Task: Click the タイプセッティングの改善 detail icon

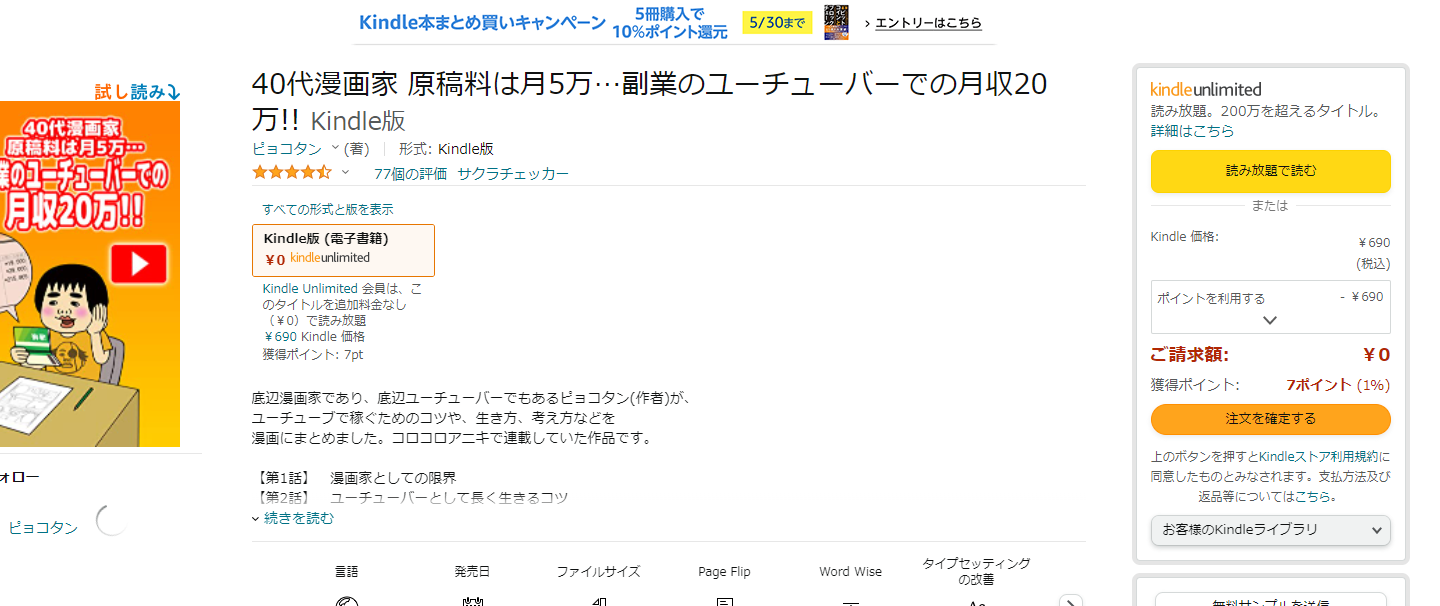Action: pos(976,602)
